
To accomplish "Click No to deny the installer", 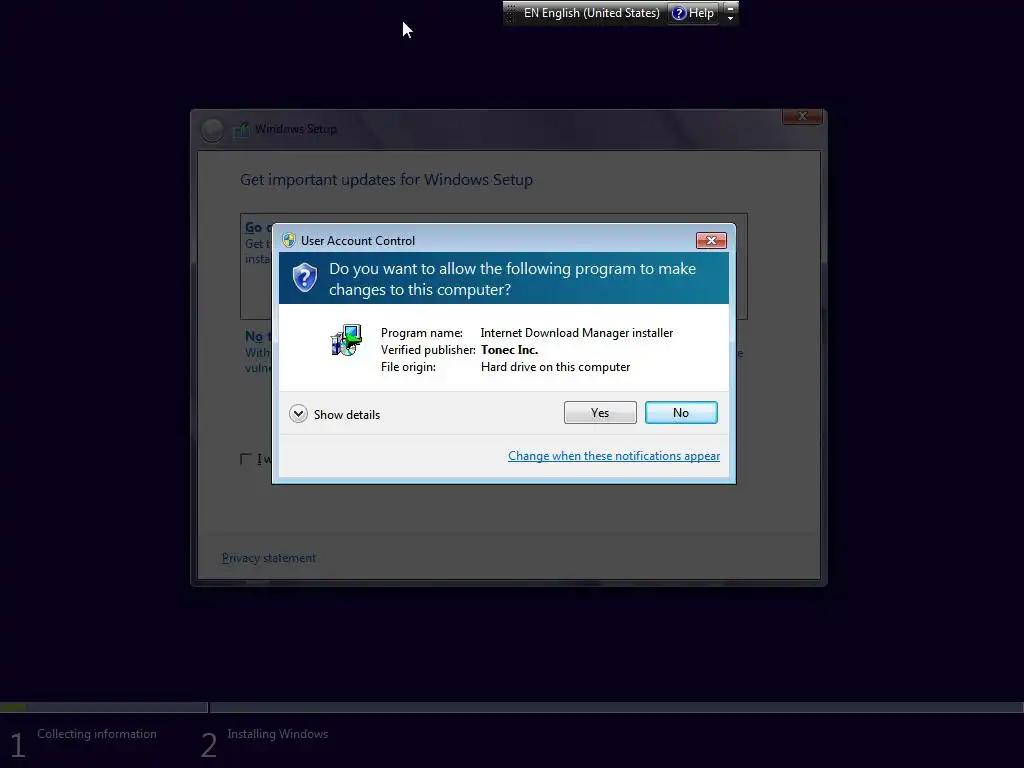I will 680,413.
